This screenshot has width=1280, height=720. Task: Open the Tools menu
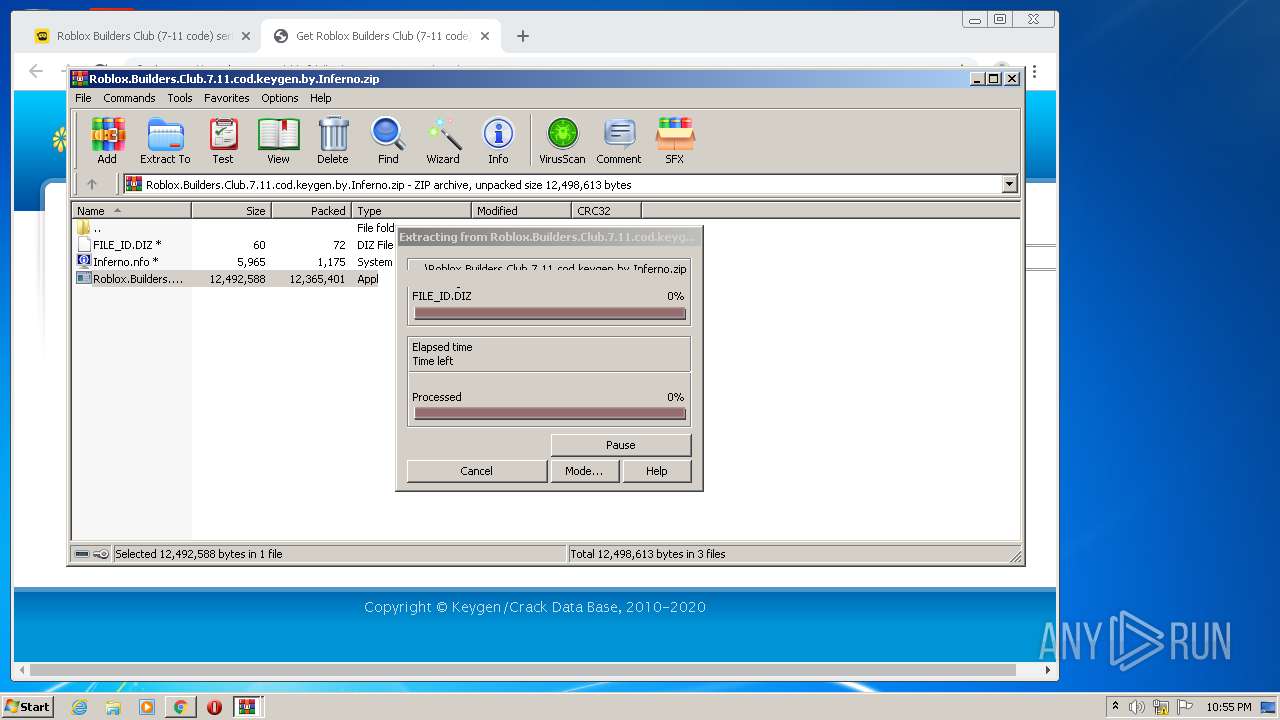click(x=180, y=98)
